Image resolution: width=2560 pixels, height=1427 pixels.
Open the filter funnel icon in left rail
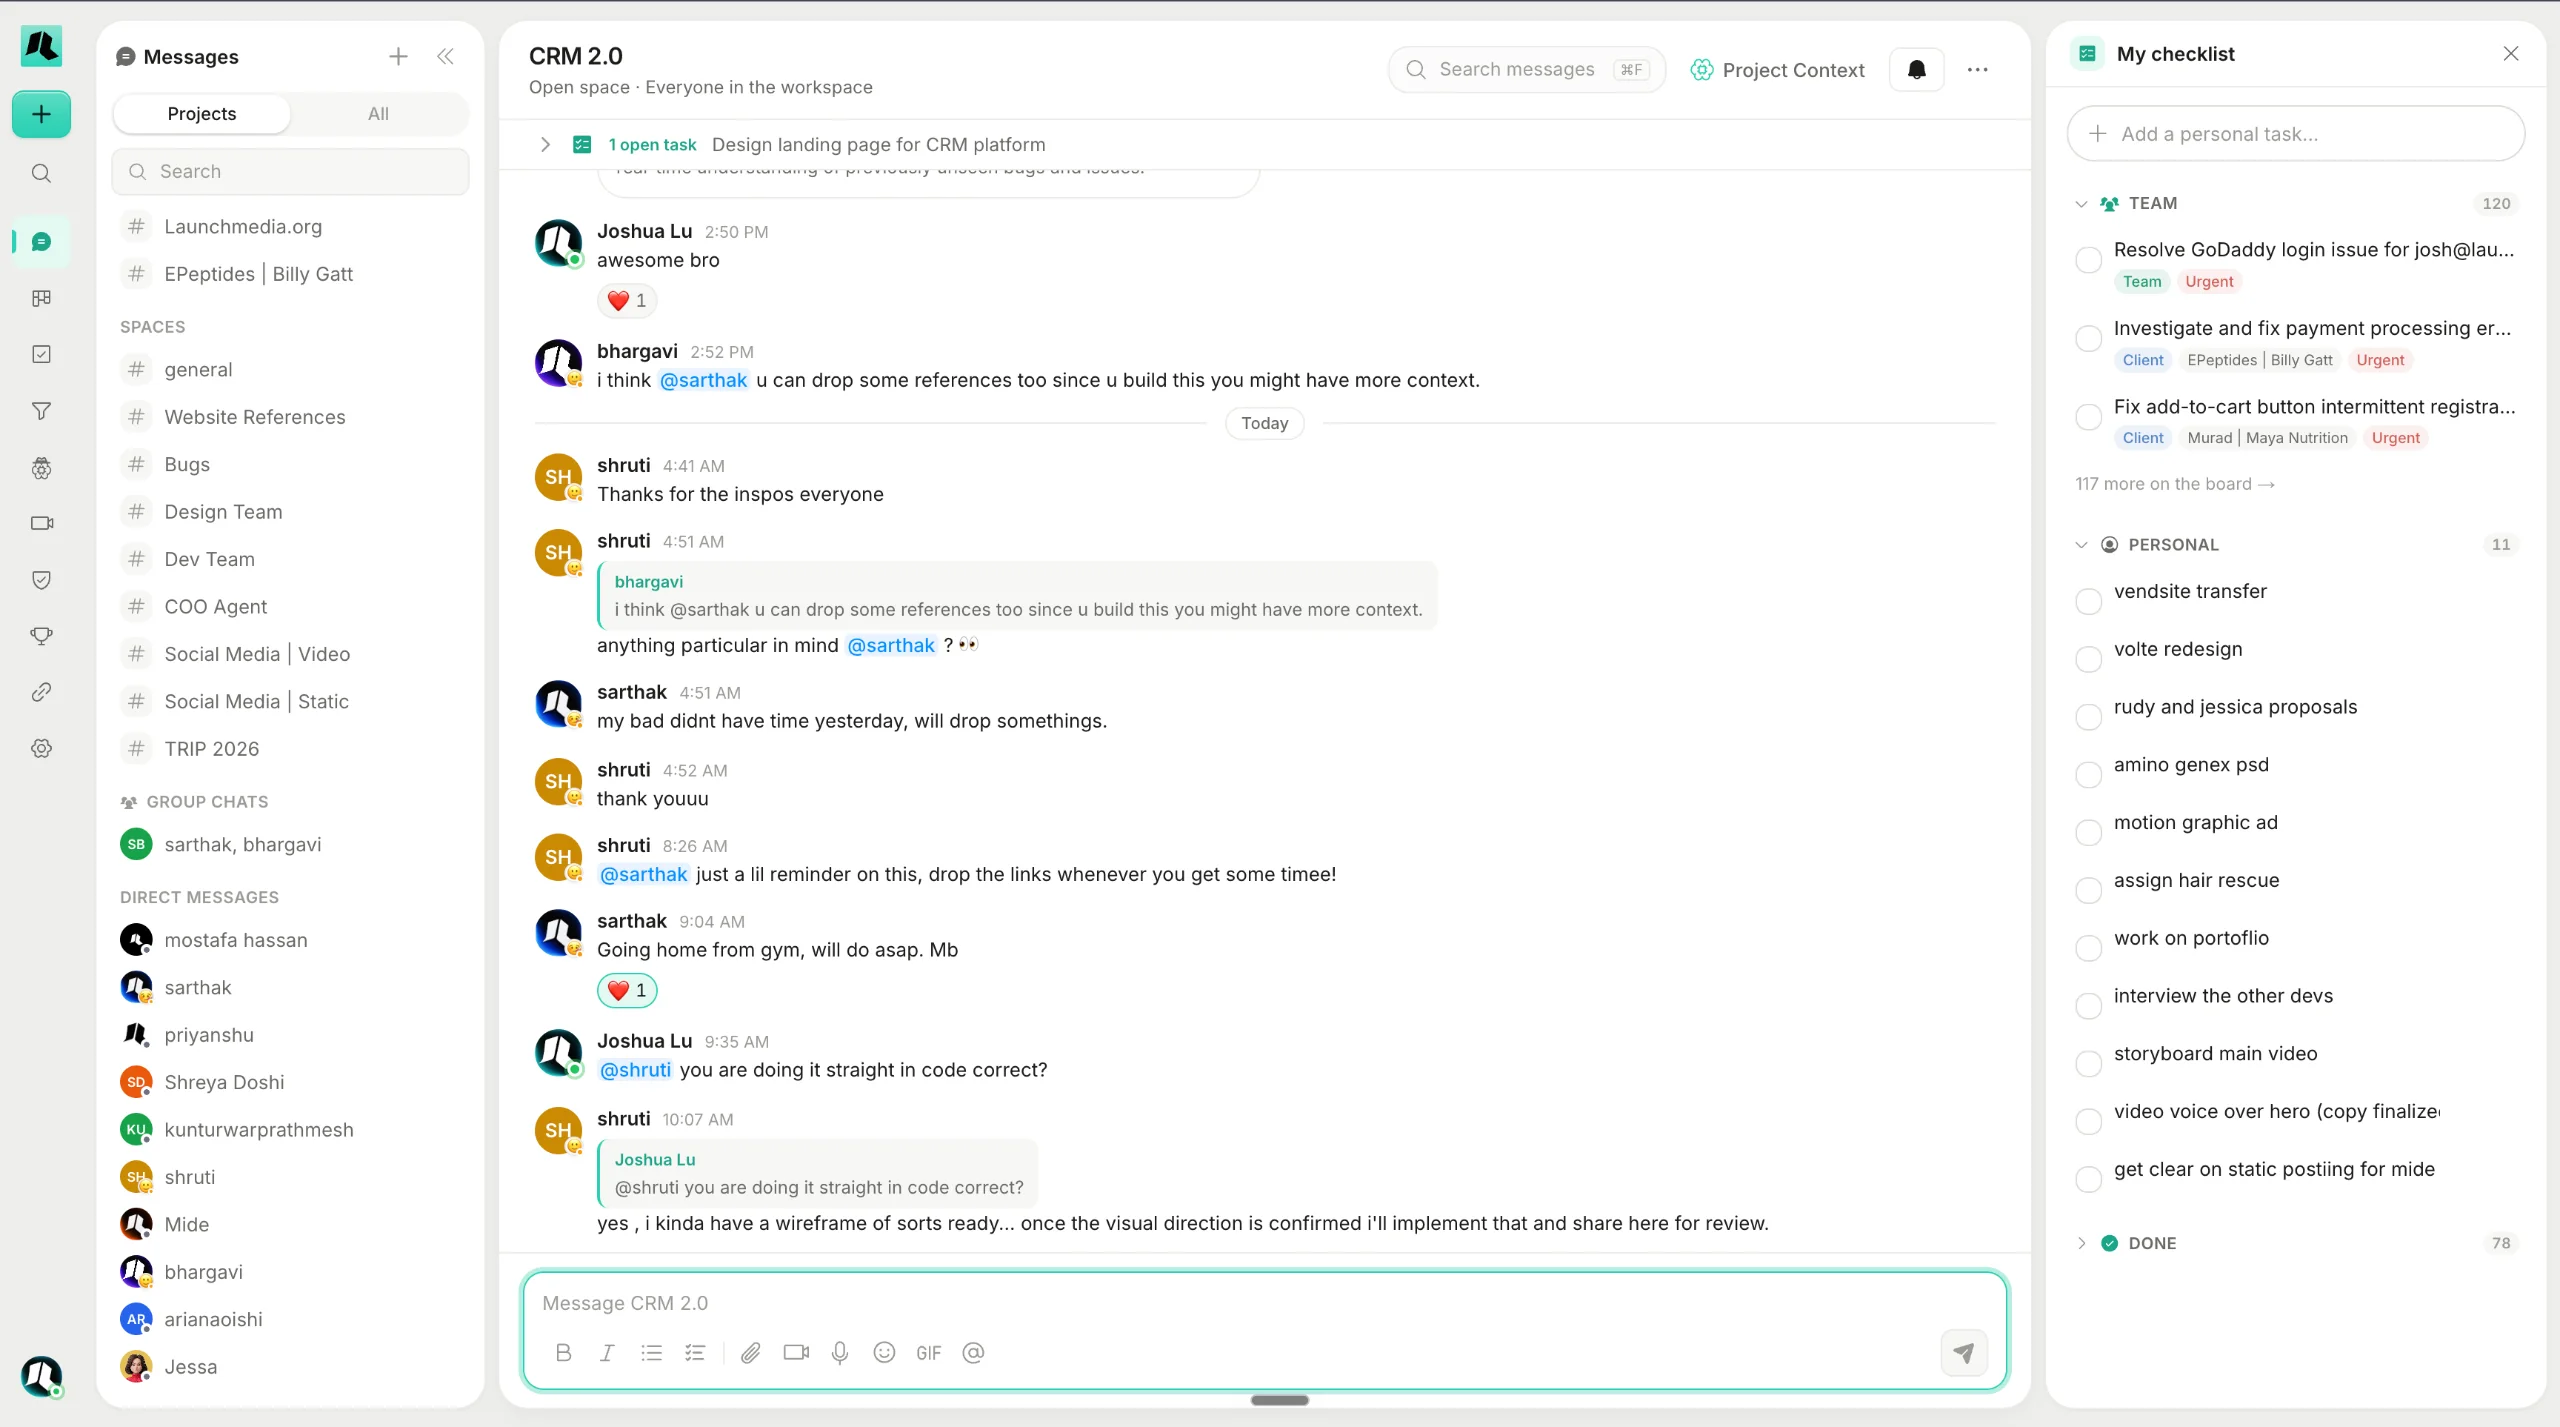click(x=41, y=411)
